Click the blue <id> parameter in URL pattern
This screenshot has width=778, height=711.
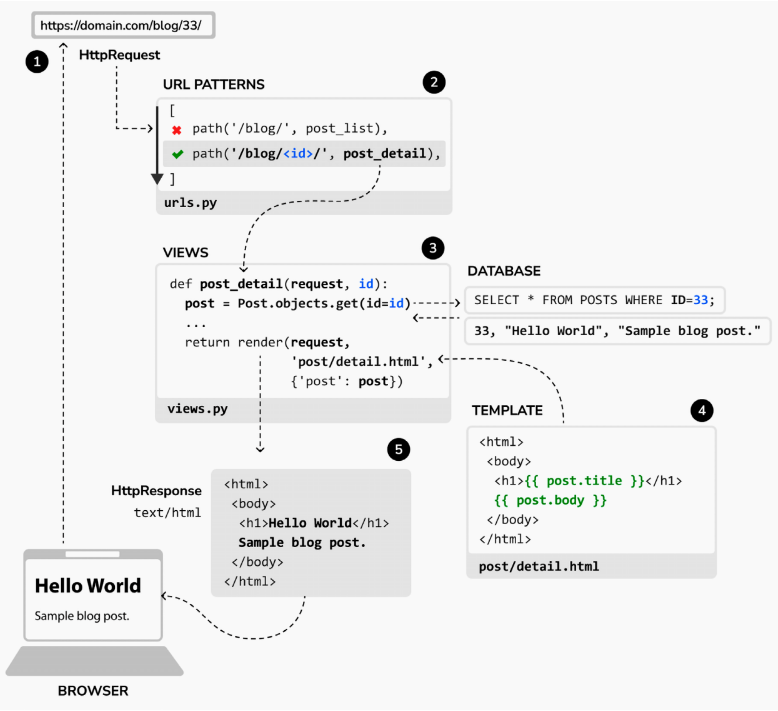click(x=296, y=154)
